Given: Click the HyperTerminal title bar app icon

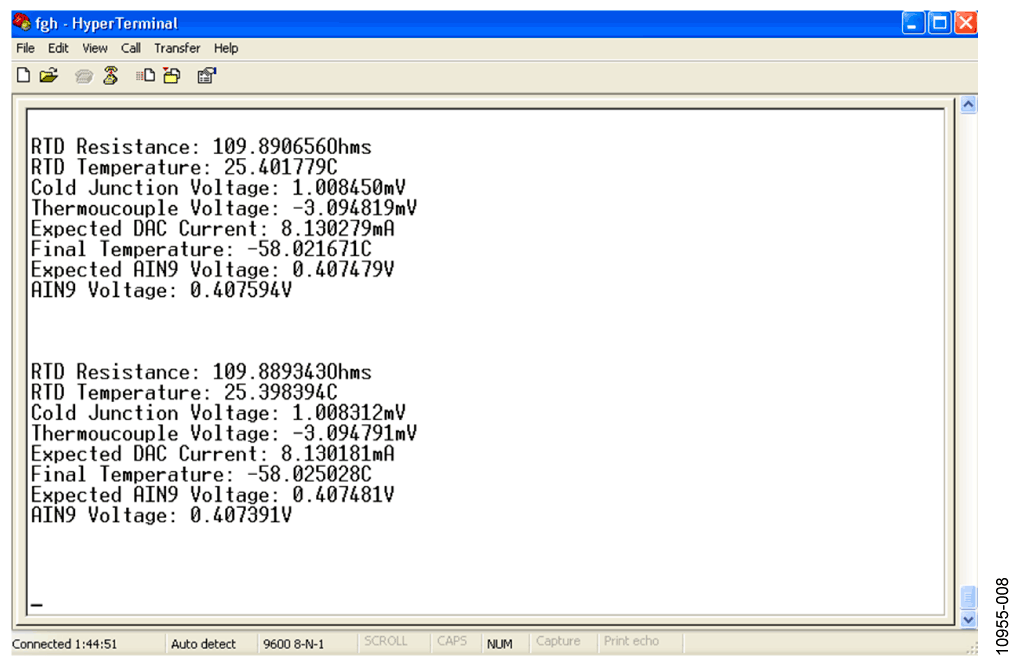Looking at the screenshot, I should click(x=22, y=23).
